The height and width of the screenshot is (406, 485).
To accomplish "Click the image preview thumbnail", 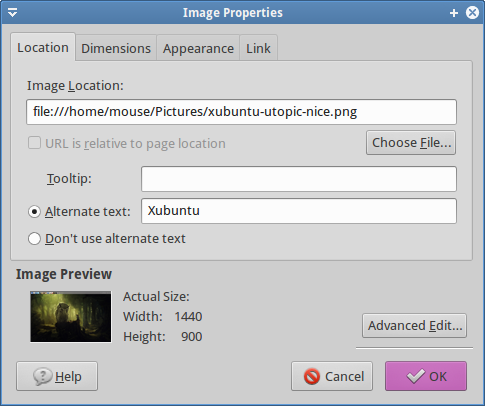I will tap(71, 317).
